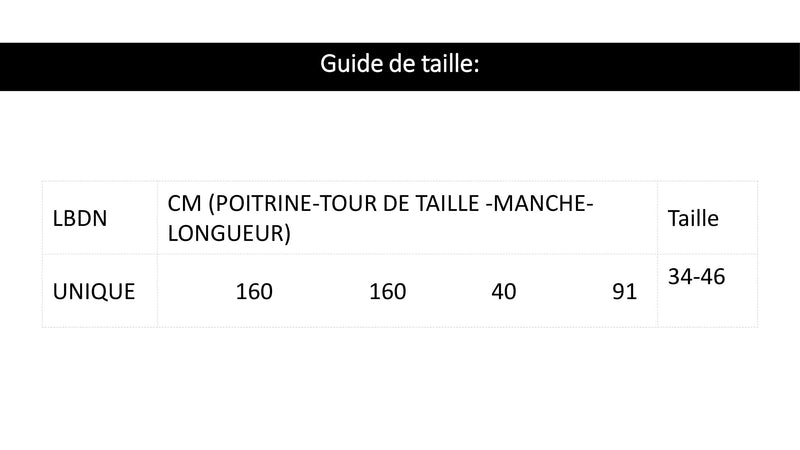The image size is (800, 450).
Task: Click the UNIQUE row label
Action: [94, 292]
